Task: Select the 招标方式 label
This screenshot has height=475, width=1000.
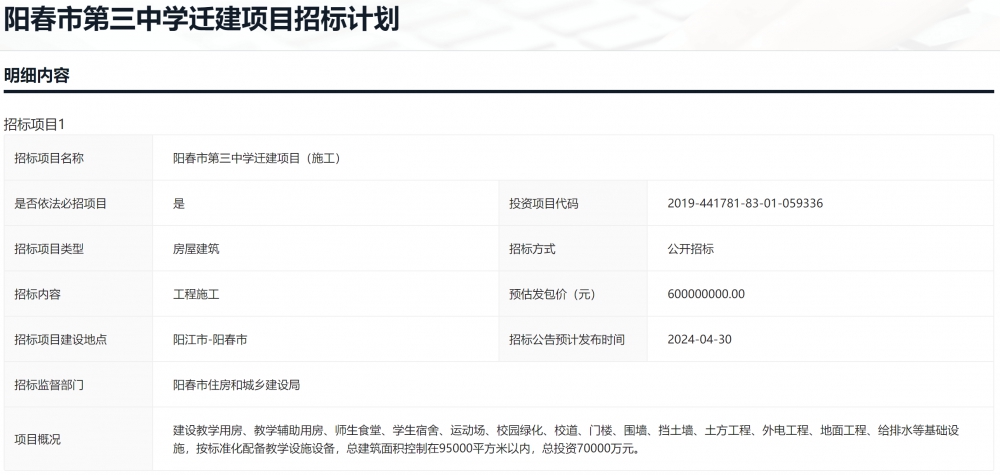Action: [532, 249]
